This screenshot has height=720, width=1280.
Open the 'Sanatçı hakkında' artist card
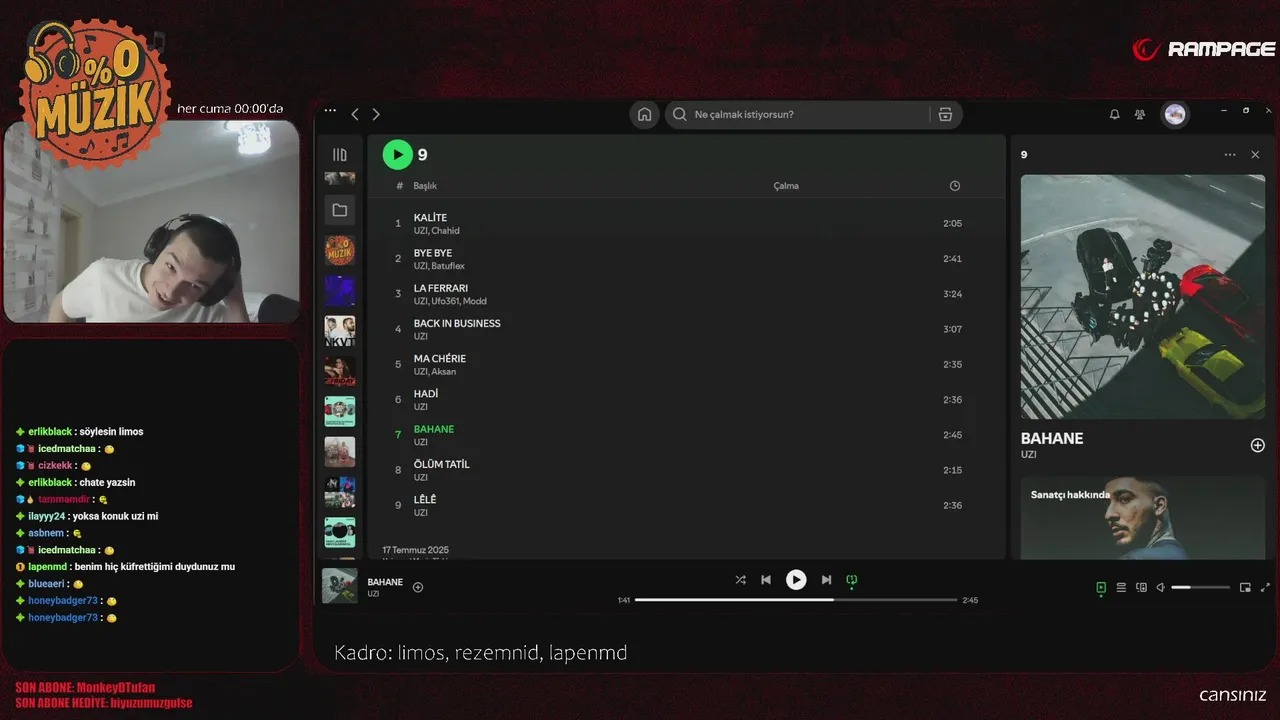coord(1143,517)
